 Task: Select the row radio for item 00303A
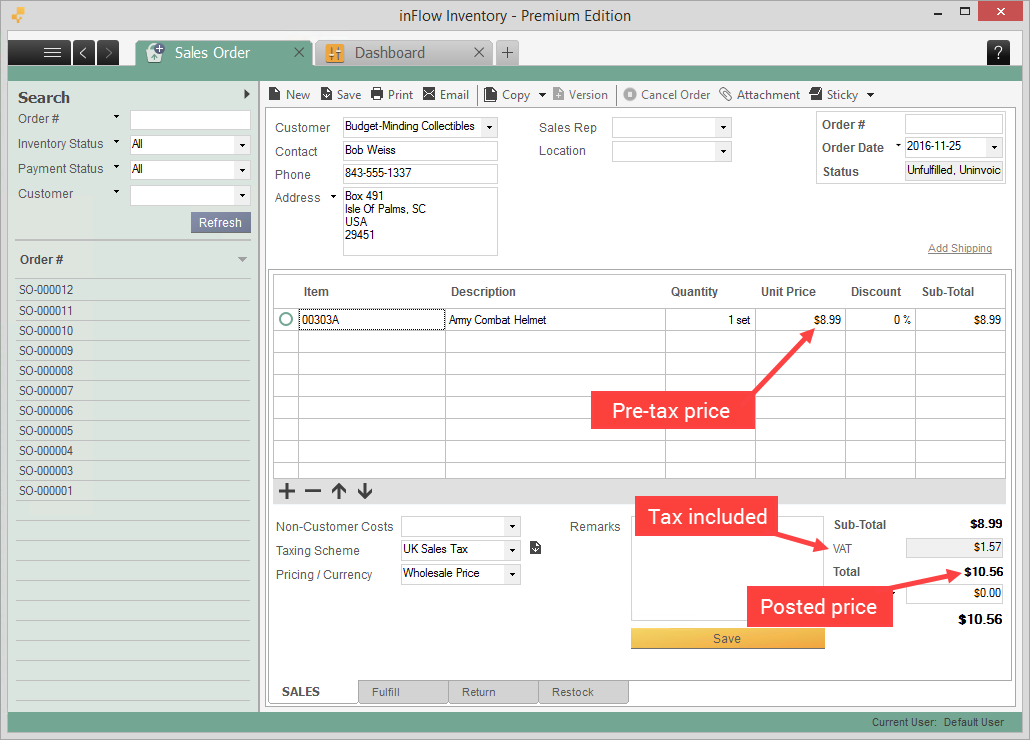click(286, 319)
